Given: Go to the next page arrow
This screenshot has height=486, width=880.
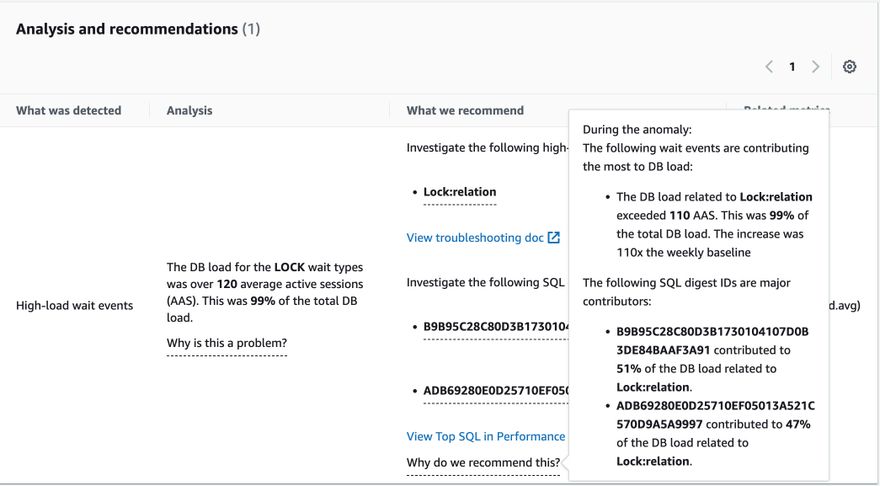Looking at the screenshot, I should (x=815, y=67).
